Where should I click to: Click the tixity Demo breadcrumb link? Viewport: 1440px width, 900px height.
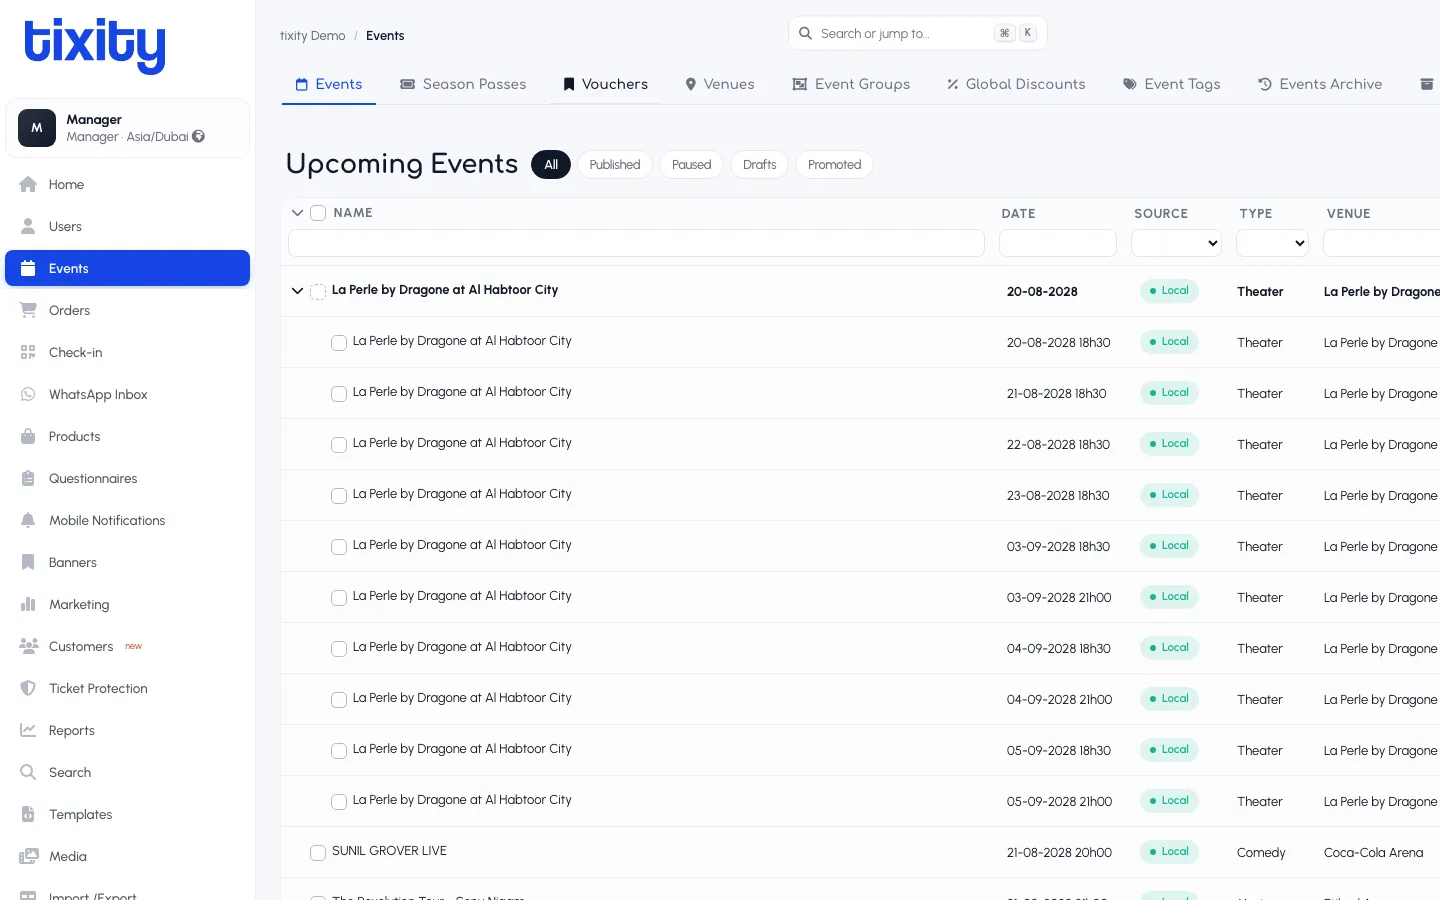point(312,36)
